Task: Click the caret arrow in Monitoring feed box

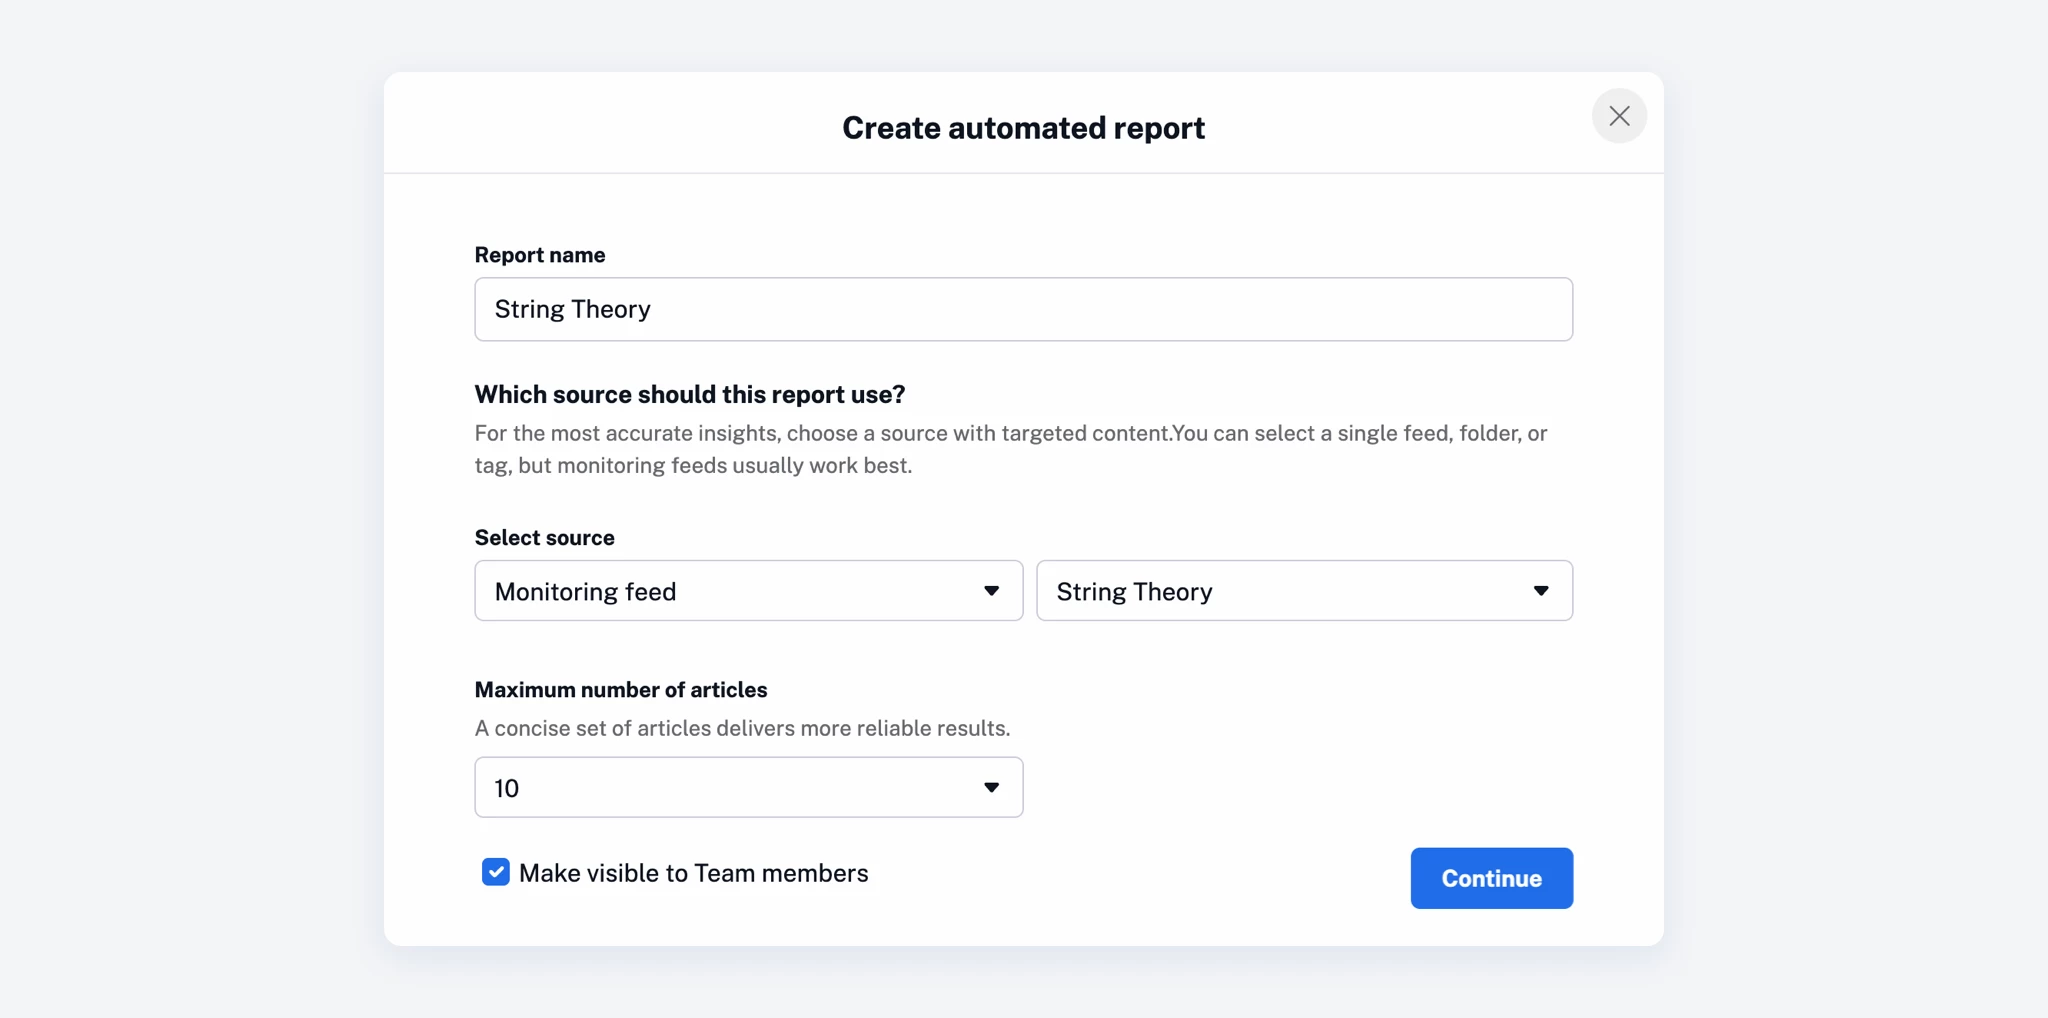Action: point(991,591)
